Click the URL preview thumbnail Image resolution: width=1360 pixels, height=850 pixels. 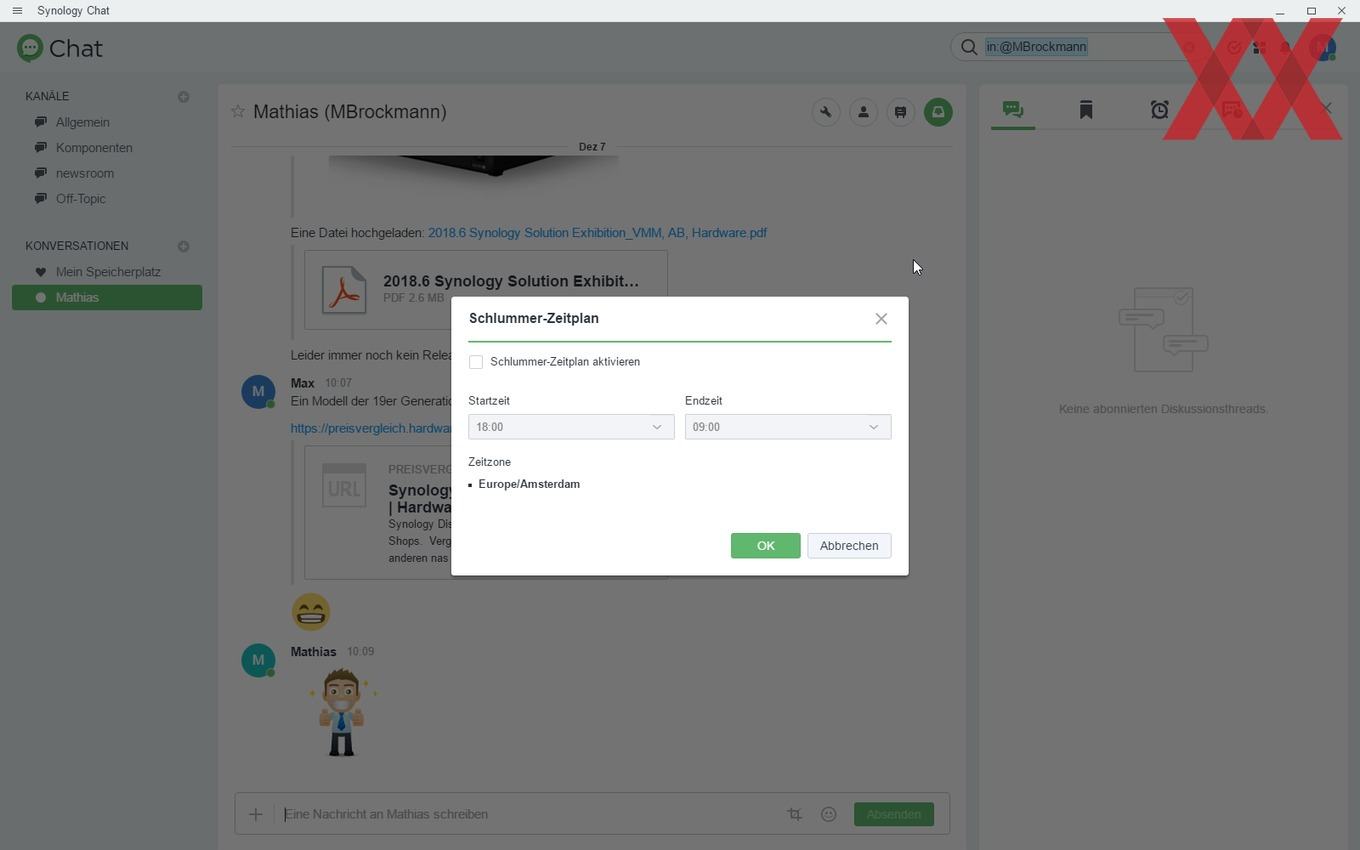(x=344, y=486)
